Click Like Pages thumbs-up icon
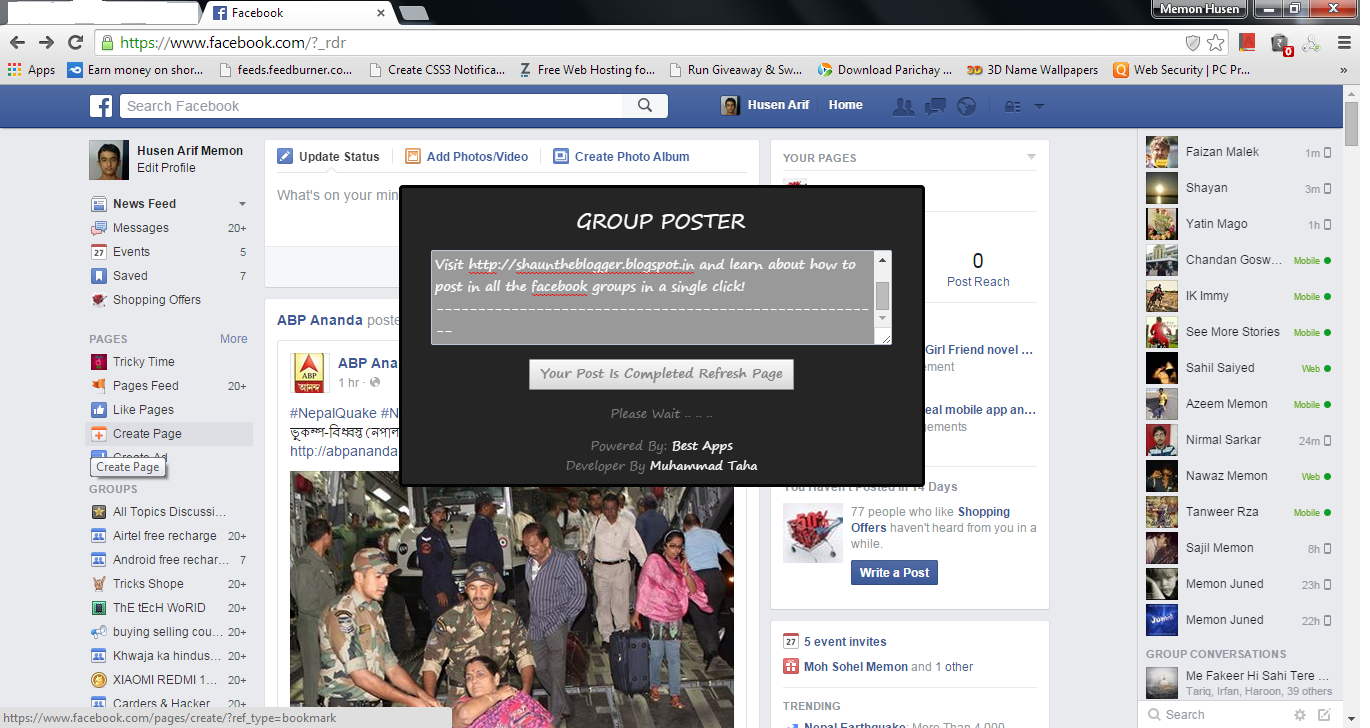The height and width of the screenshot is (728, 1370). [x=99, y=410]
